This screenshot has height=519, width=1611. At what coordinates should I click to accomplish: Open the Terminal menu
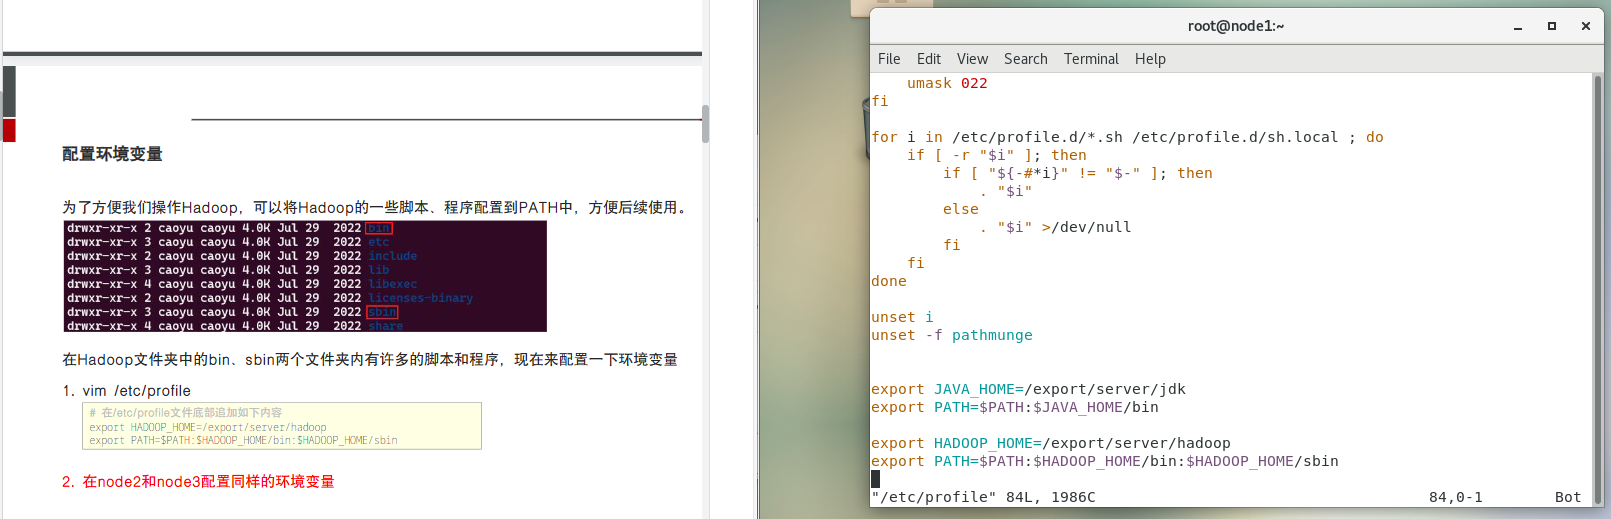pos(1091,59)
